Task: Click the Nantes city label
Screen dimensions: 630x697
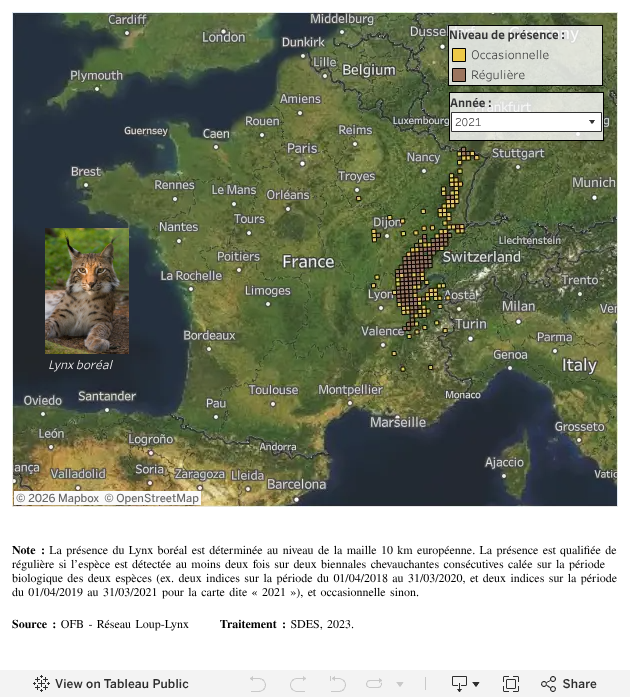Action: (x=178, y=227)
